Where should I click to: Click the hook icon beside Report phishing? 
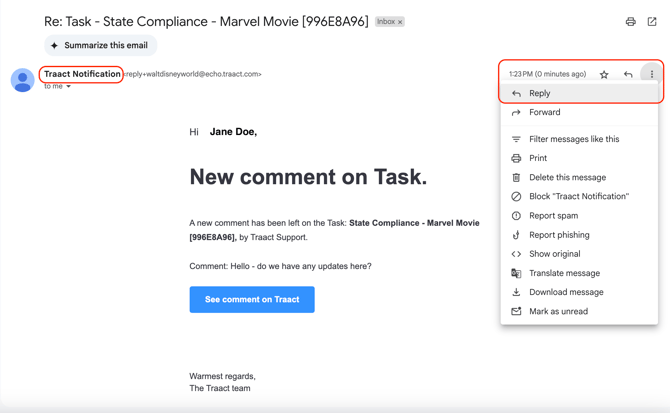point(516,235)
